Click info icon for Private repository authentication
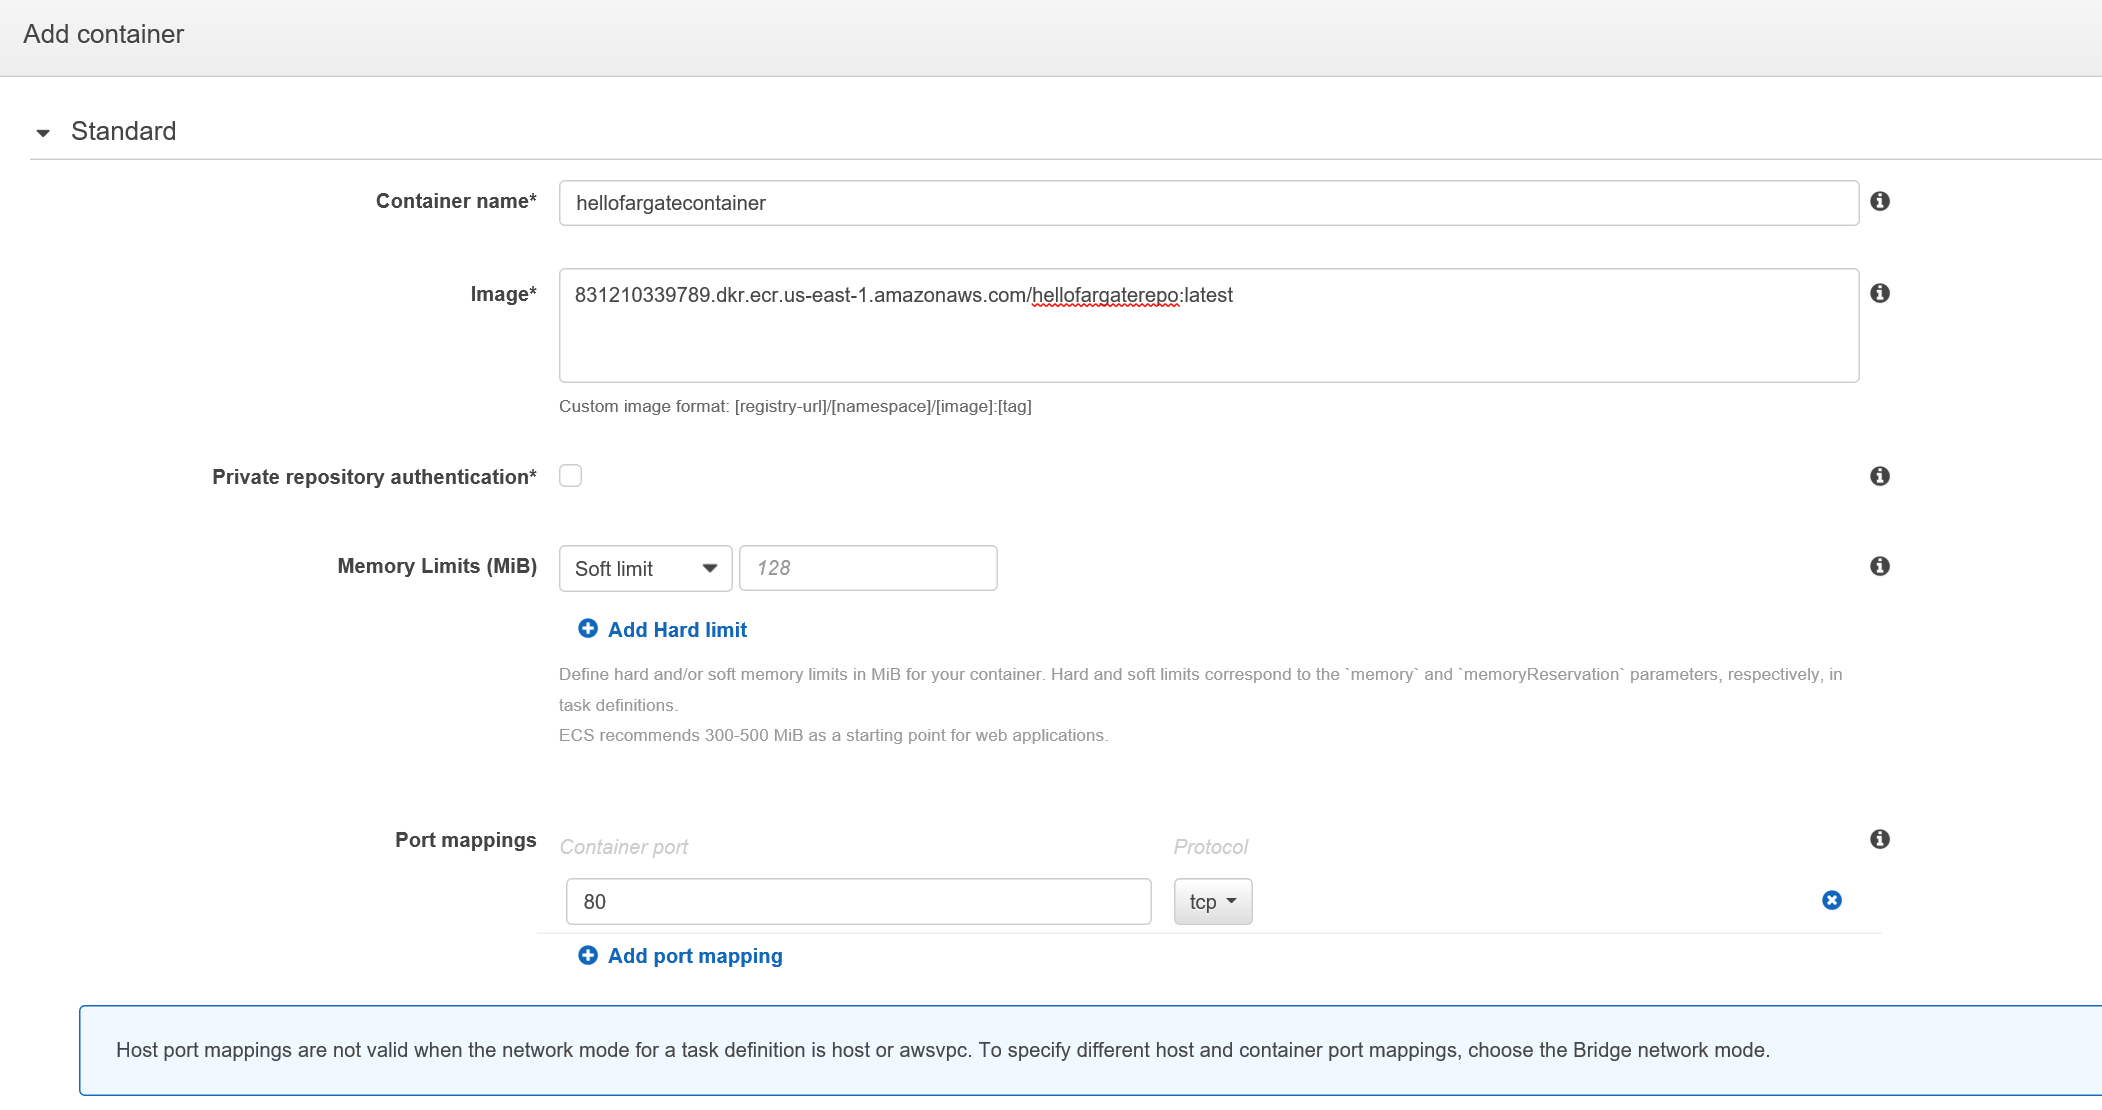The width and height of the screenshot is (2102, 1110). click(x=1880, y=476)
